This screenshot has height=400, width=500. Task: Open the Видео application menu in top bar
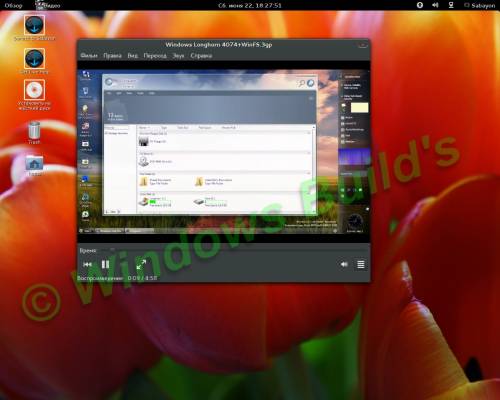pos(48,5)
